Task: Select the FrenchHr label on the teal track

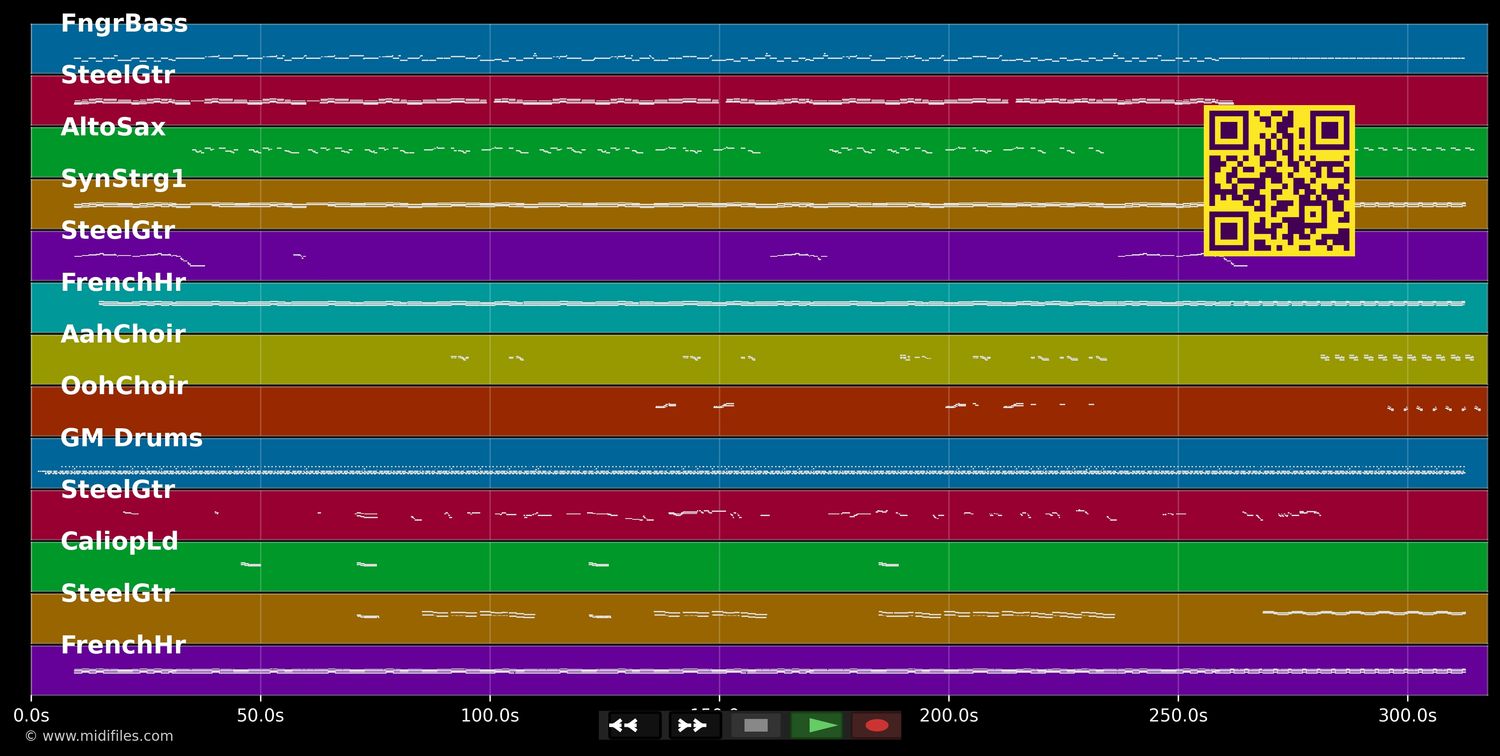Action: [123, 283]
